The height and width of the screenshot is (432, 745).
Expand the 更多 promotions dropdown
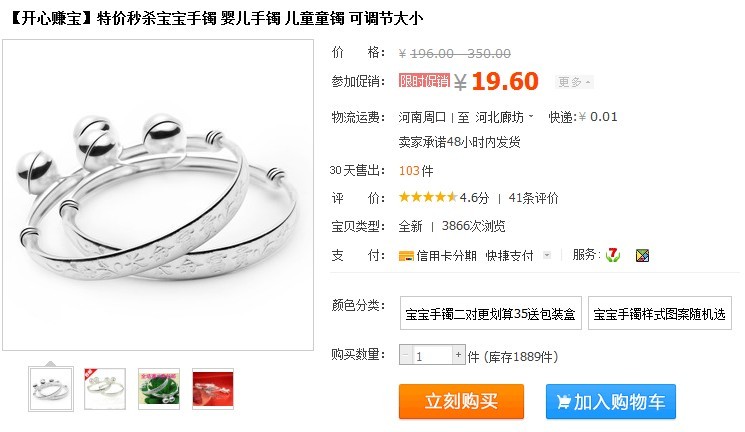pyautogui.click(x=574, y=82)
